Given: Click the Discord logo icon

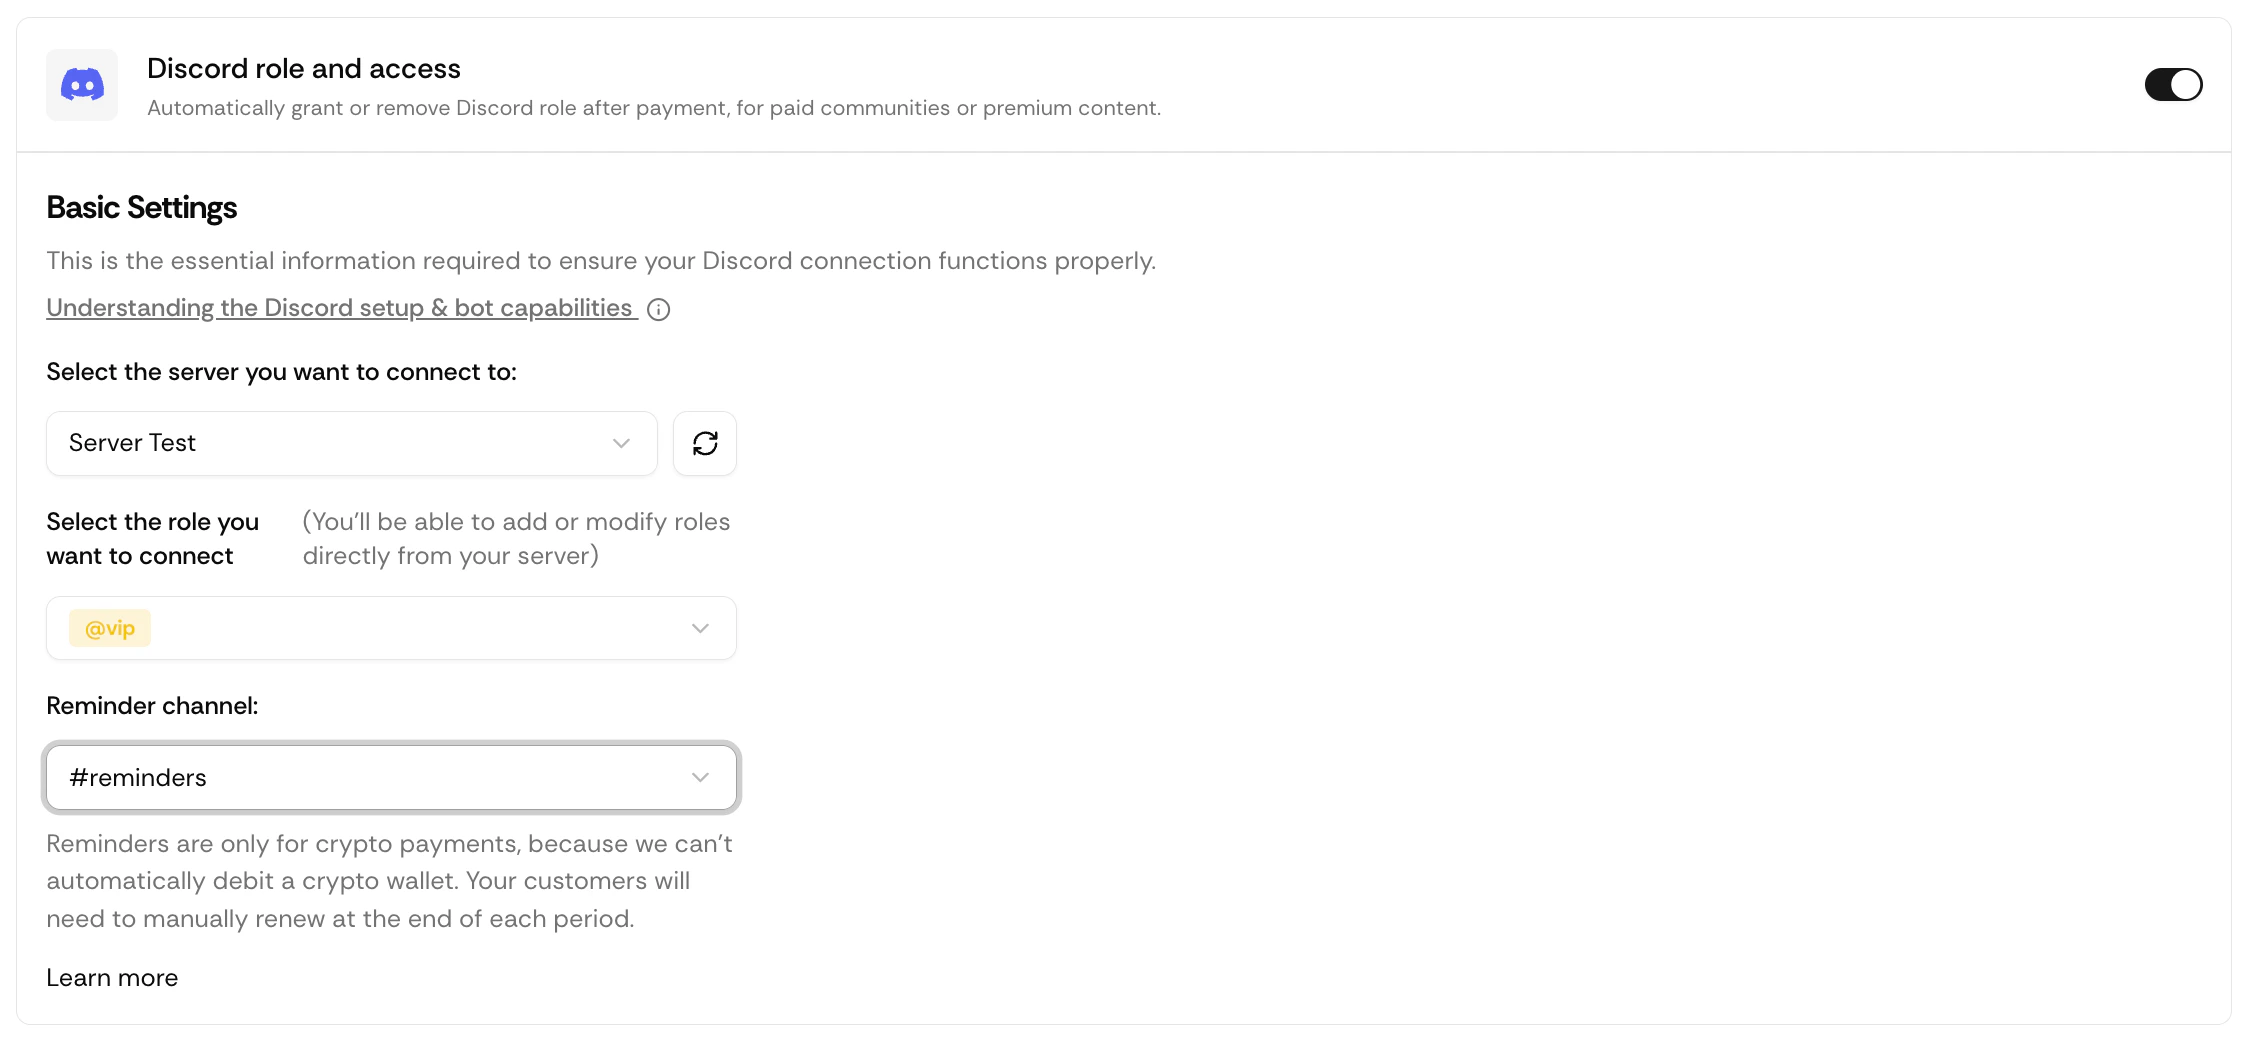Looking at the screenshot, I should coord(81,84).
